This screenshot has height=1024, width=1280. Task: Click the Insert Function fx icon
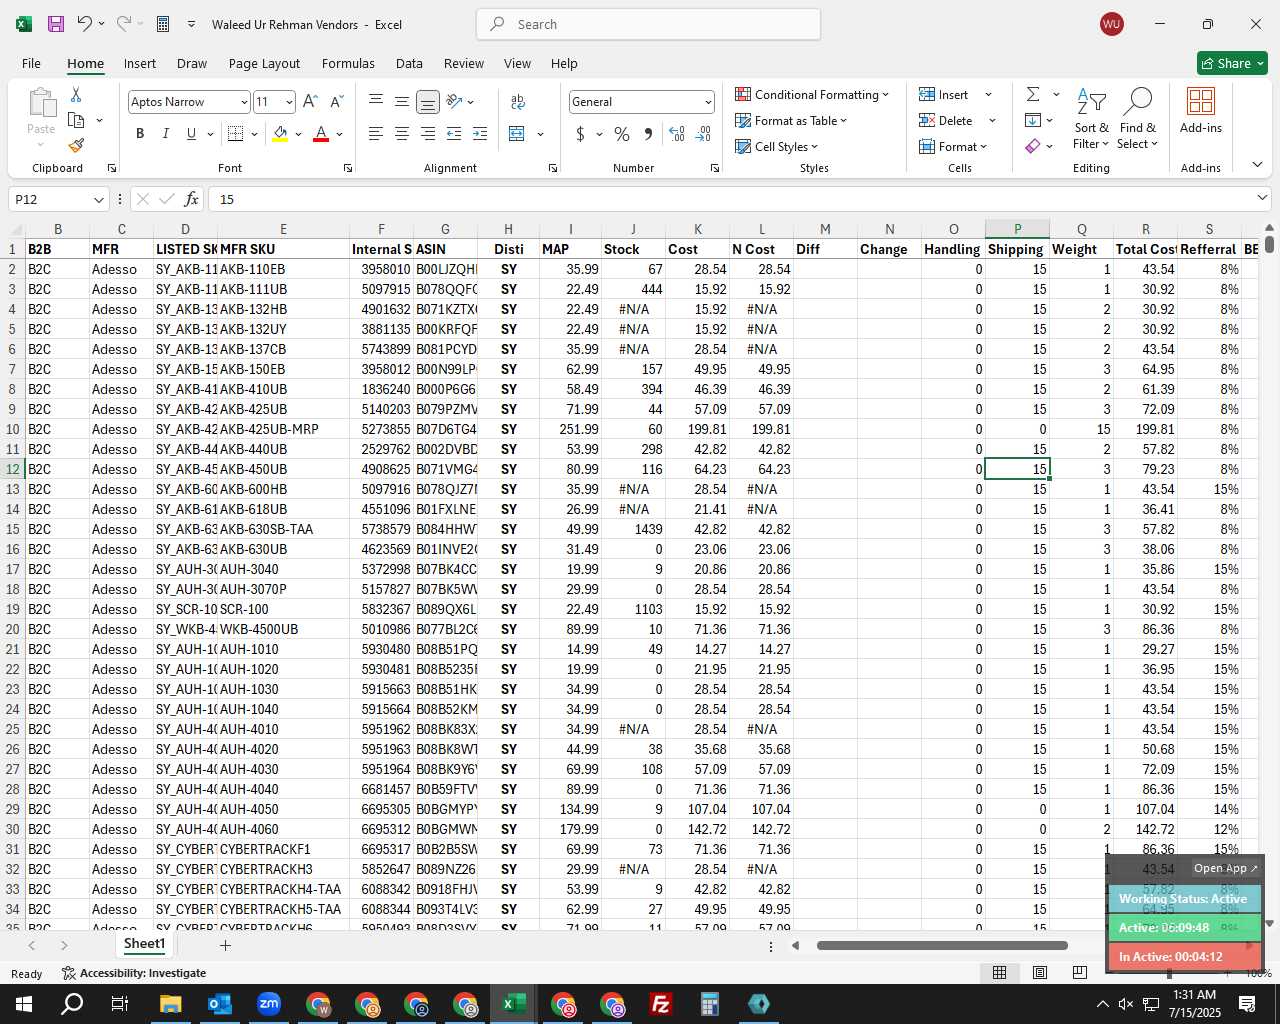tap(191, 199)
